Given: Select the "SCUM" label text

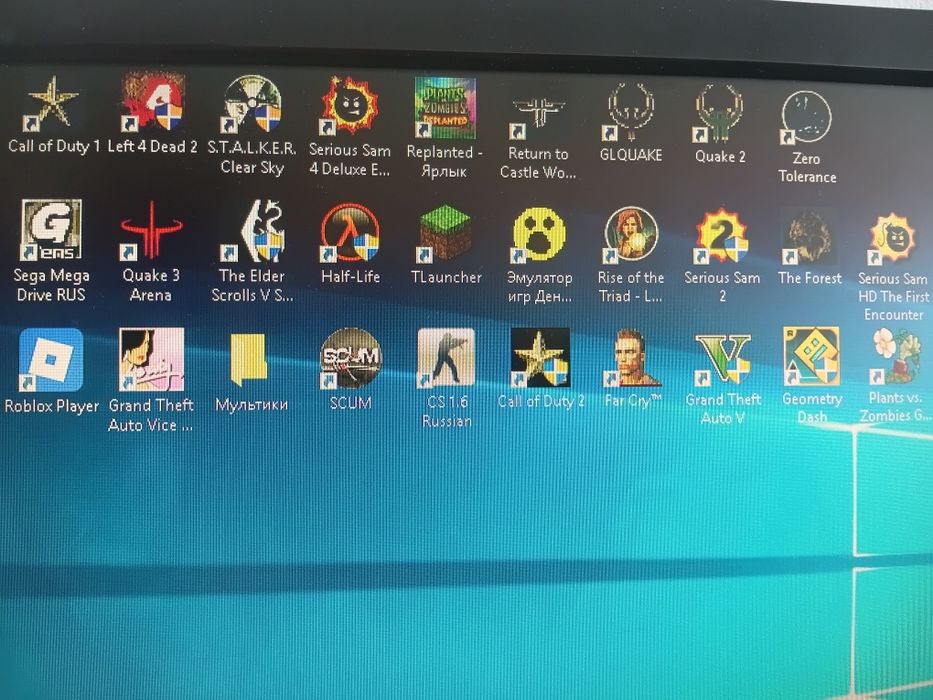Looking at the screenshot, I should click(x=350, y=403).
